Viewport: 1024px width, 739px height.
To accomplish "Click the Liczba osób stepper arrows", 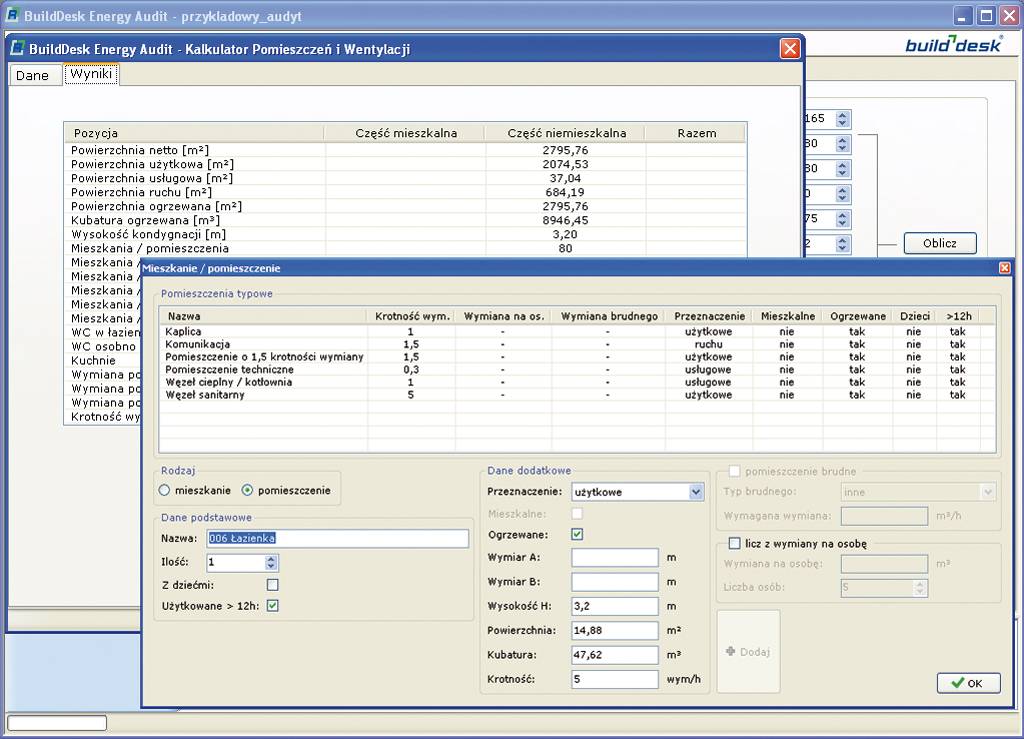I will coord(920,588).
